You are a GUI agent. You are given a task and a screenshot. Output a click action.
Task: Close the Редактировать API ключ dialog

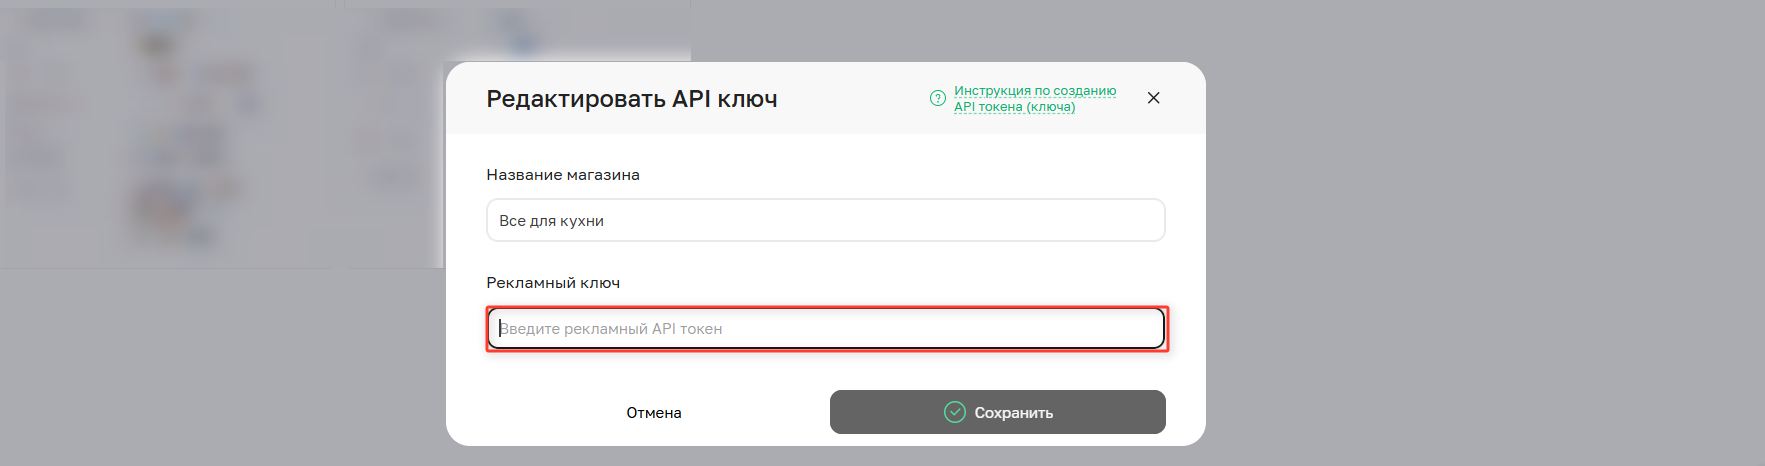click(1153, 98)
